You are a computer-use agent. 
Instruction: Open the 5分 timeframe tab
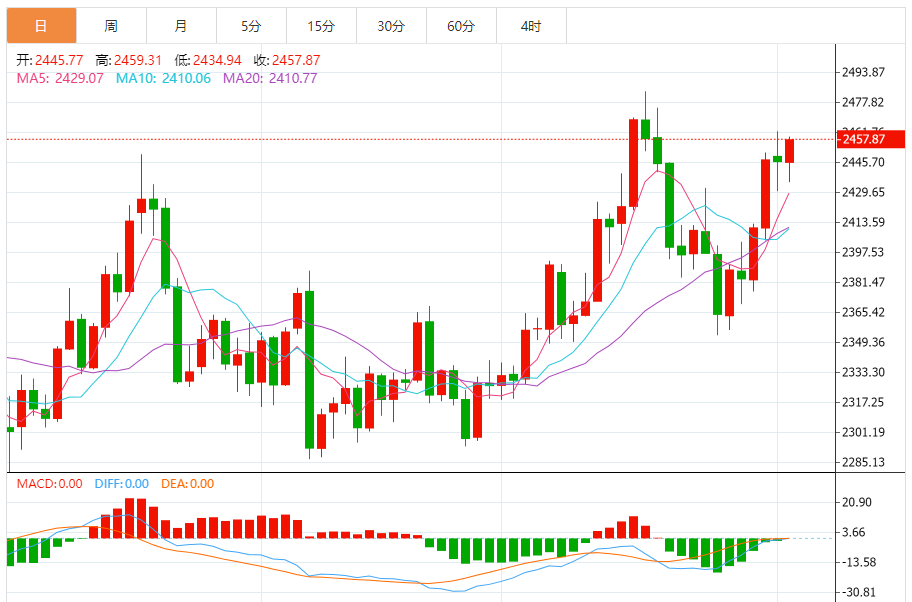(251, 26)
